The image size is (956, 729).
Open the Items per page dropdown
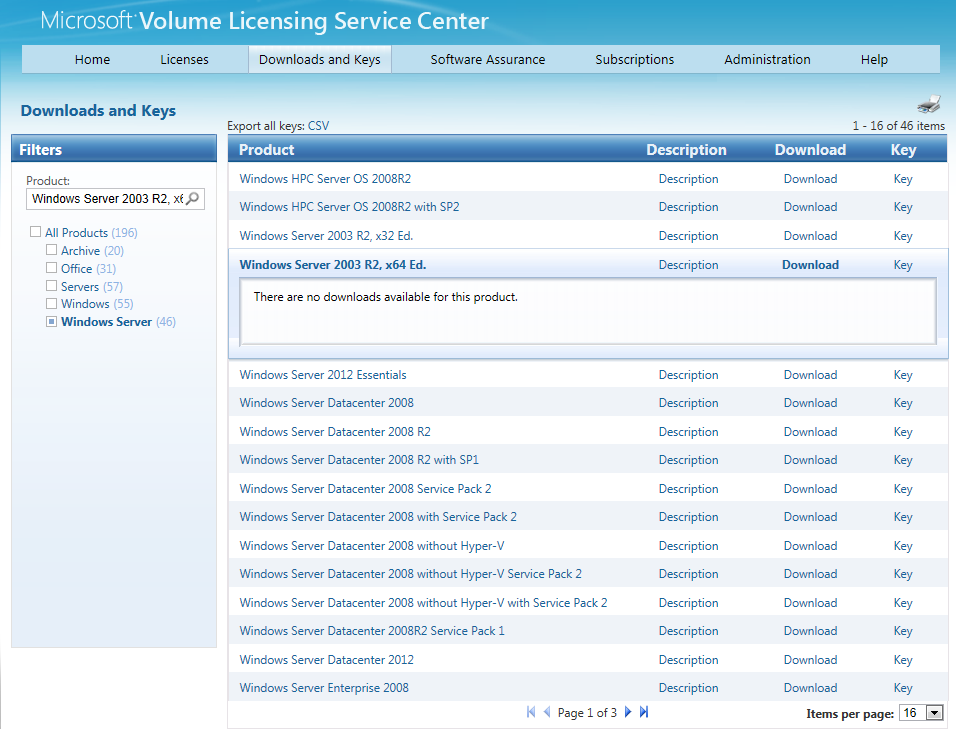934,713
